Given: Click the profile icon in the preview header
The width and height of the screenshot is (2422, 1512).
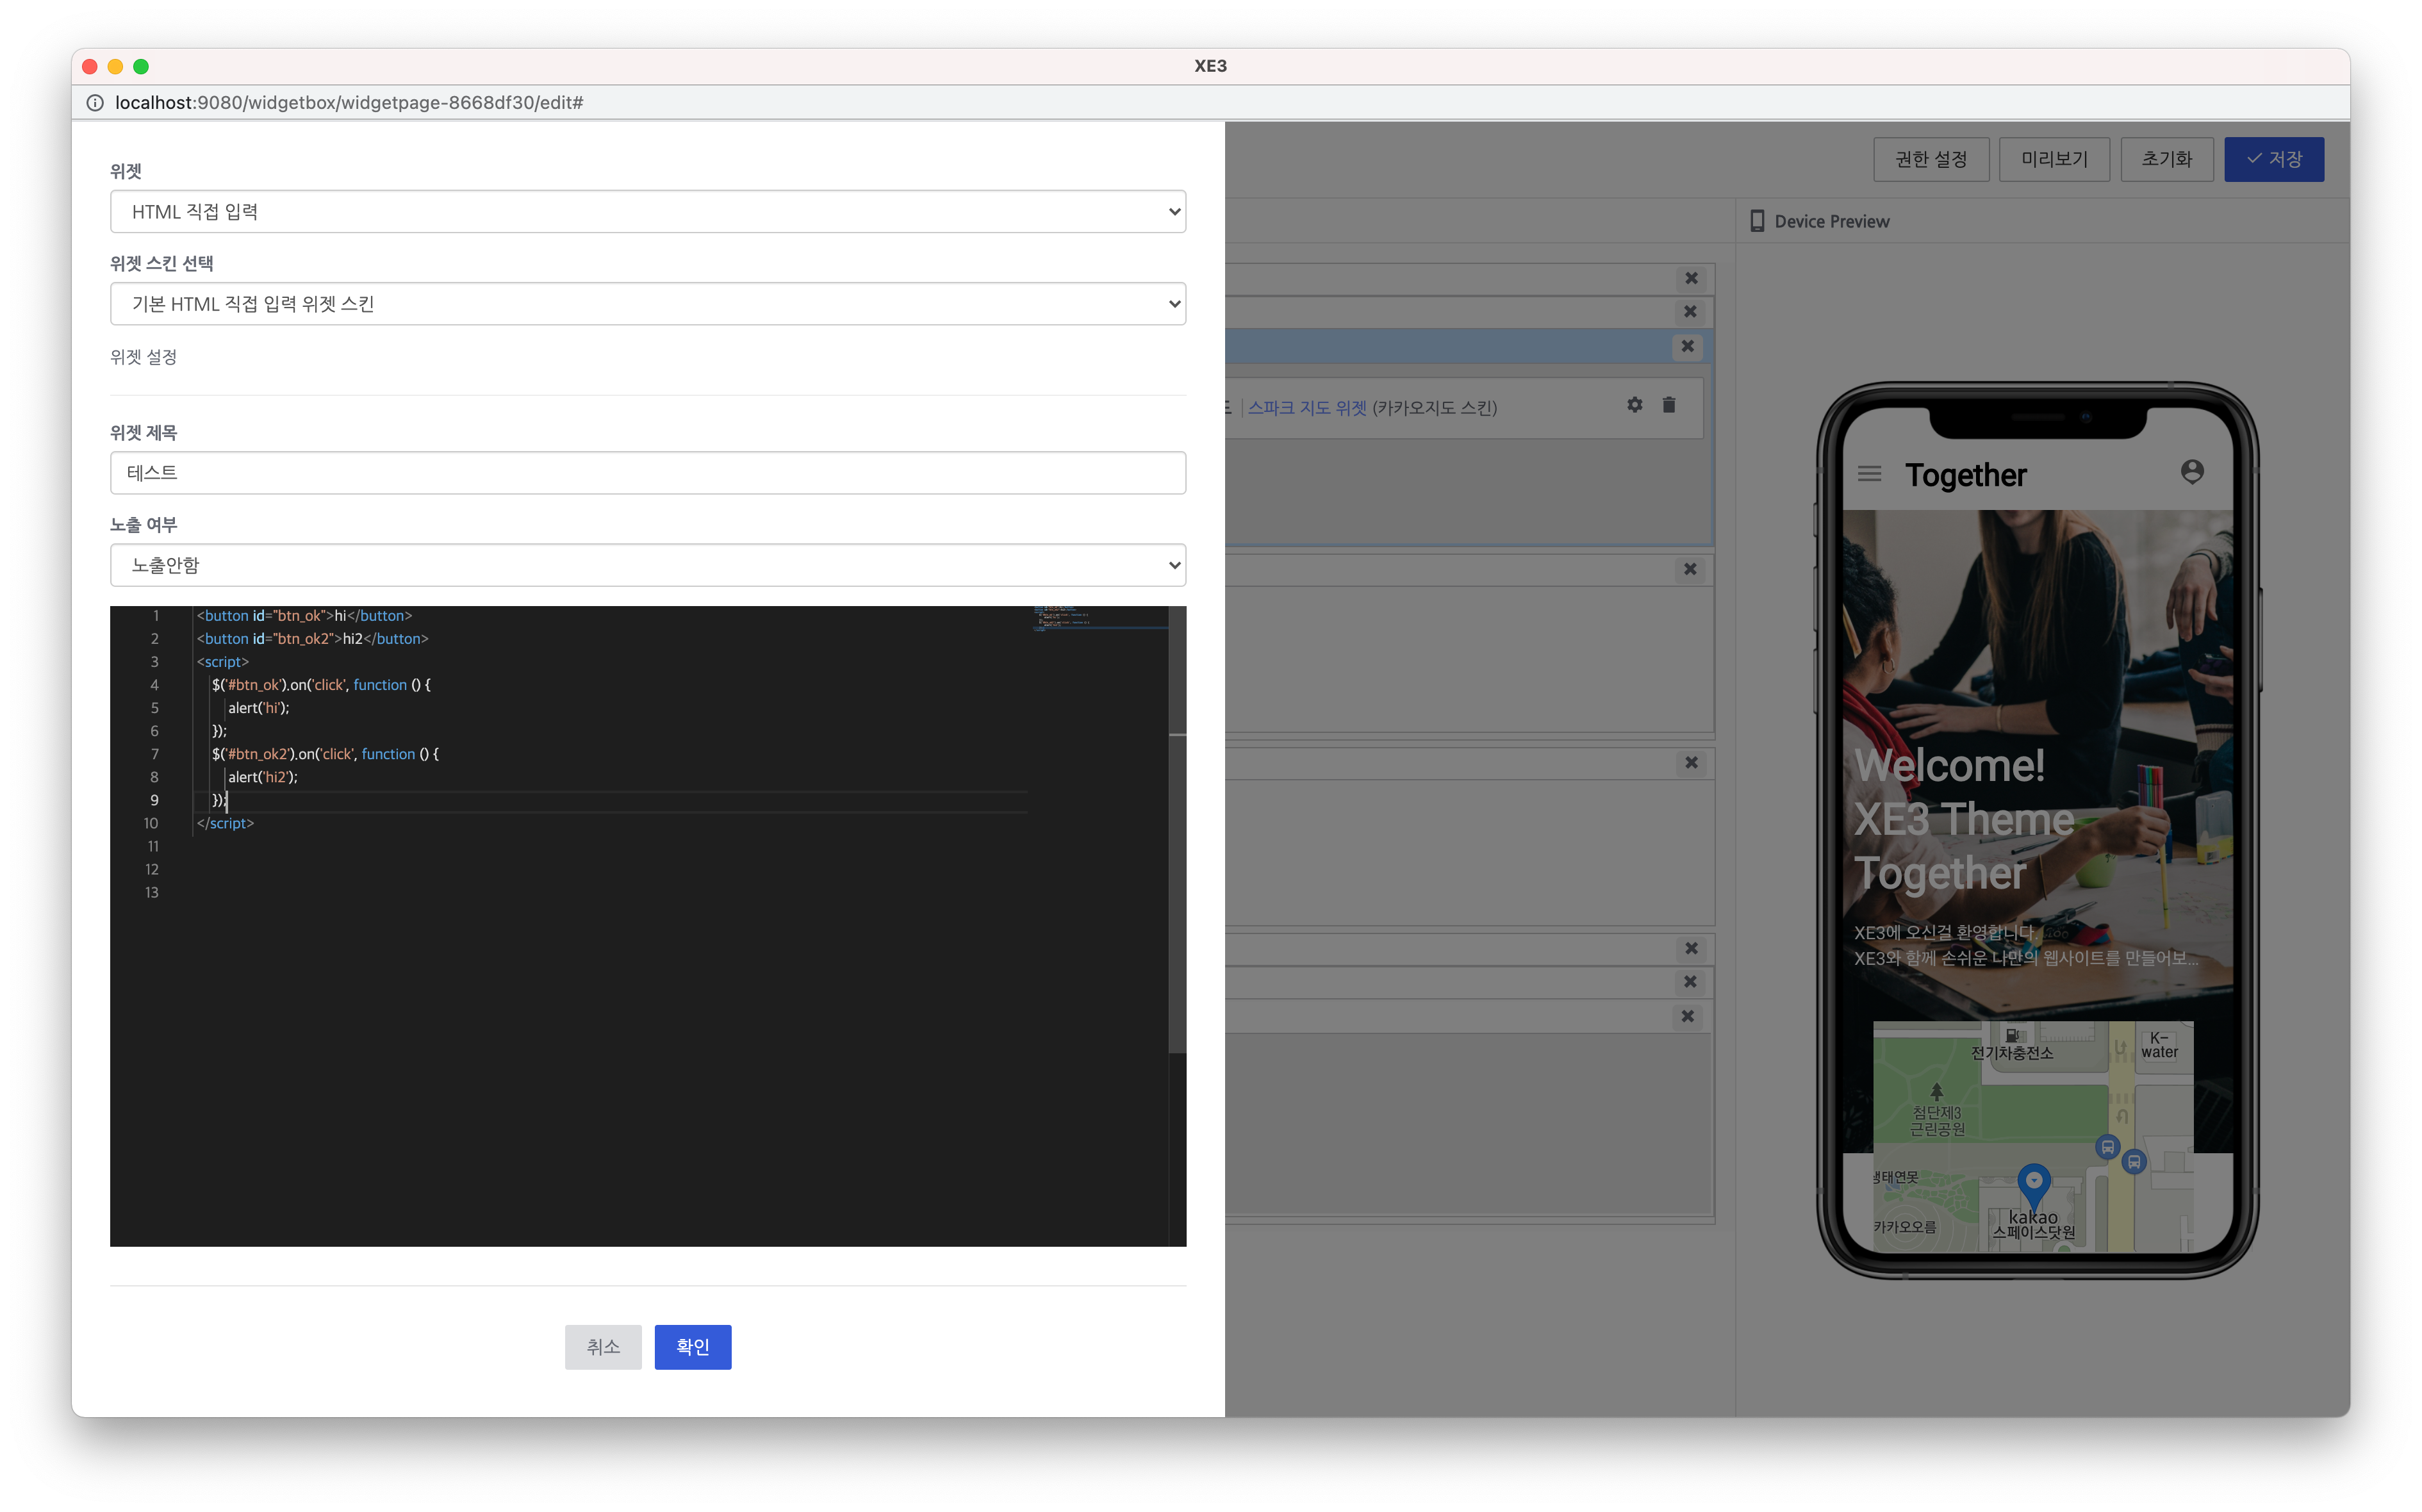Looking at the screenshot, I should point(2192,470).
